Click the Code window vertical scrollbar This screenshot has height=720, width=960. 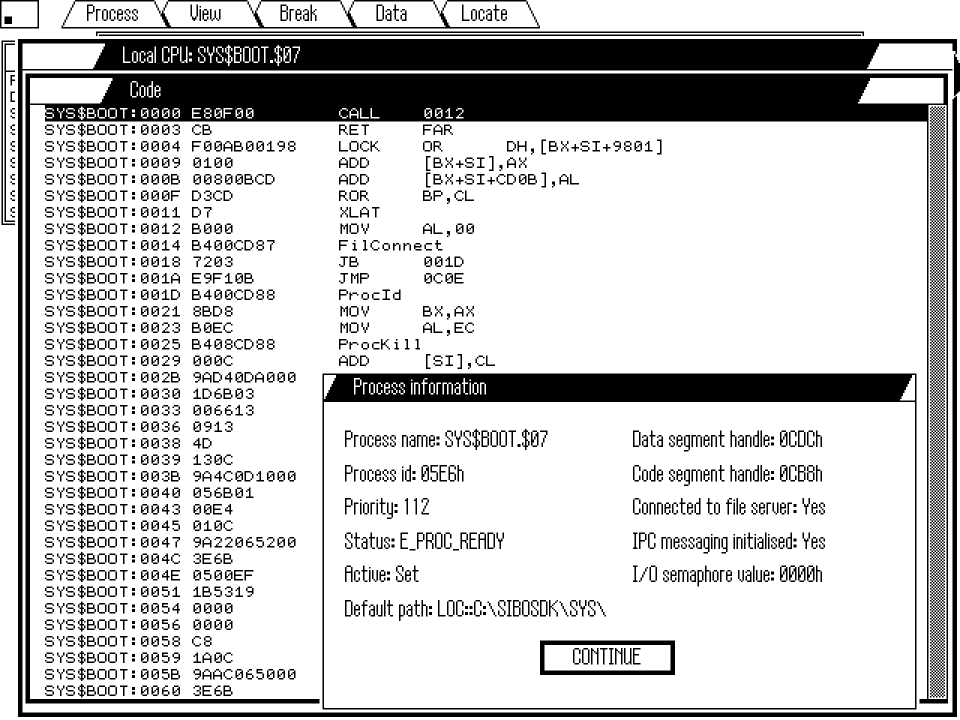click(937, 400)
